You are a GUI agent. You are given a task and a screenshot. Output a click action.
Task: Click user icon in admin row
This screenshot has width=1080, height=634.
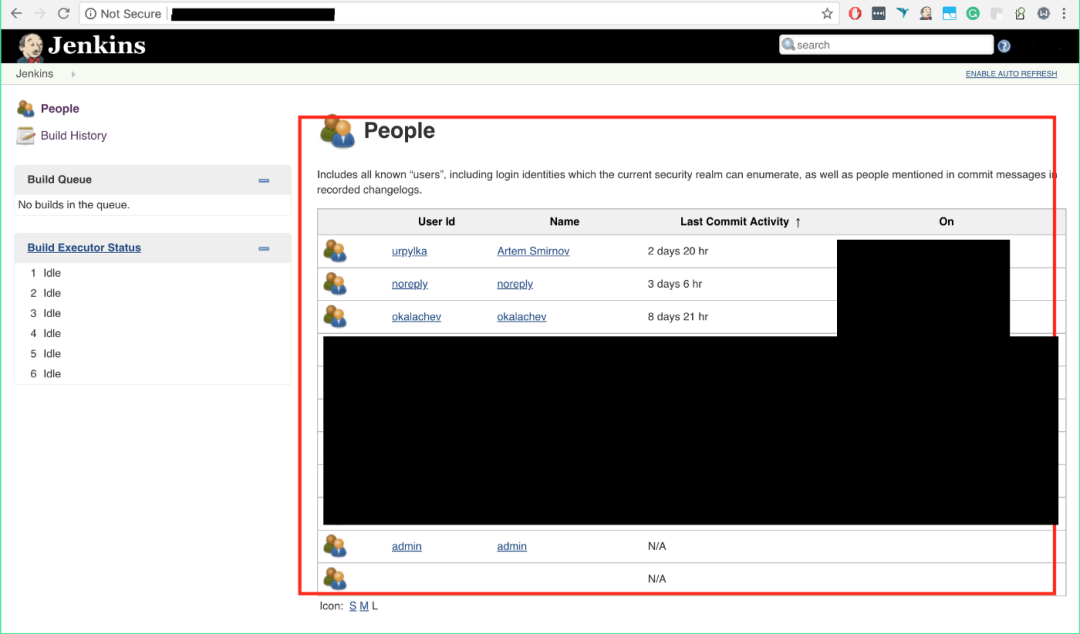335,546
